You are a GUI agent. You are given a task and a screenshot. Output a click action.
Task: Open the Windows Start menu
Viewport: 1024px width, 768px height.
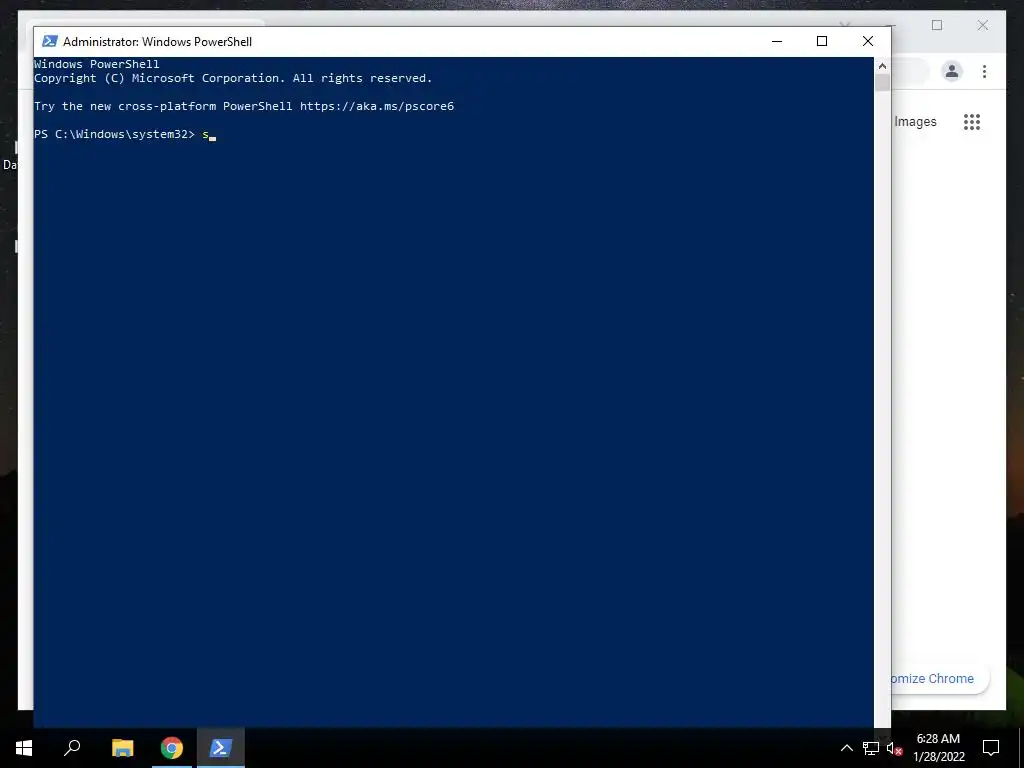tap(24, 748)
